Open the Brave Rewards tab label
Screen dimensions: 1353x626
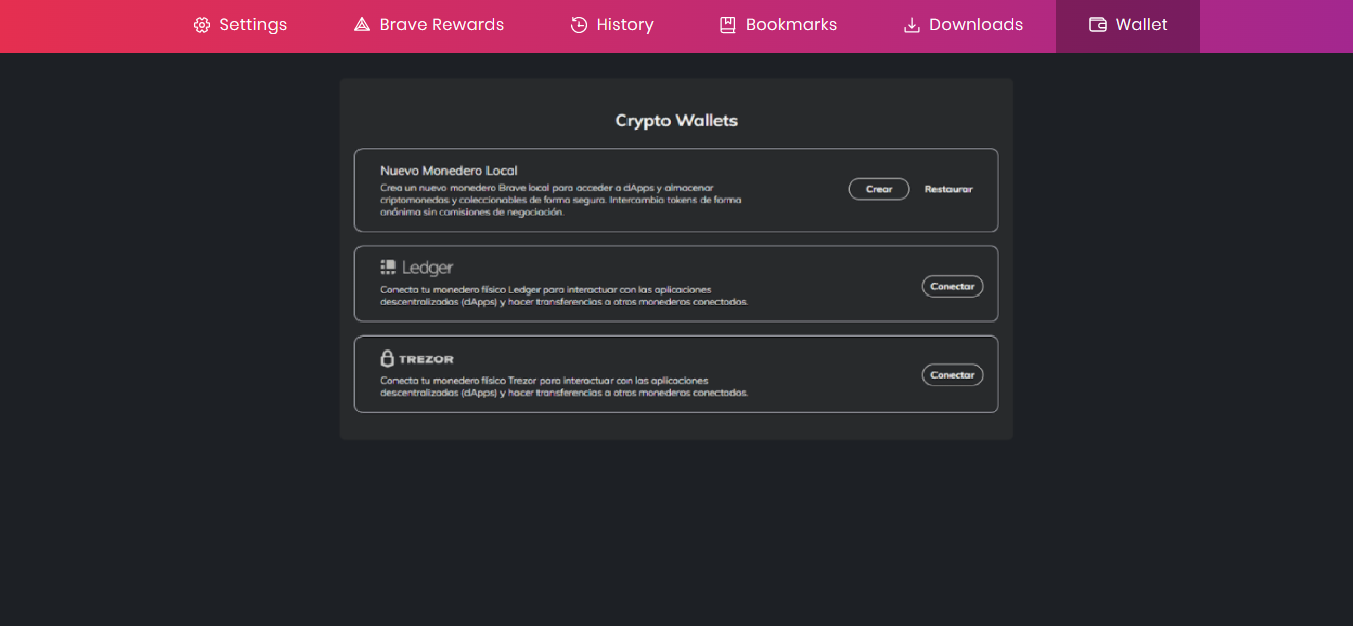441,25
